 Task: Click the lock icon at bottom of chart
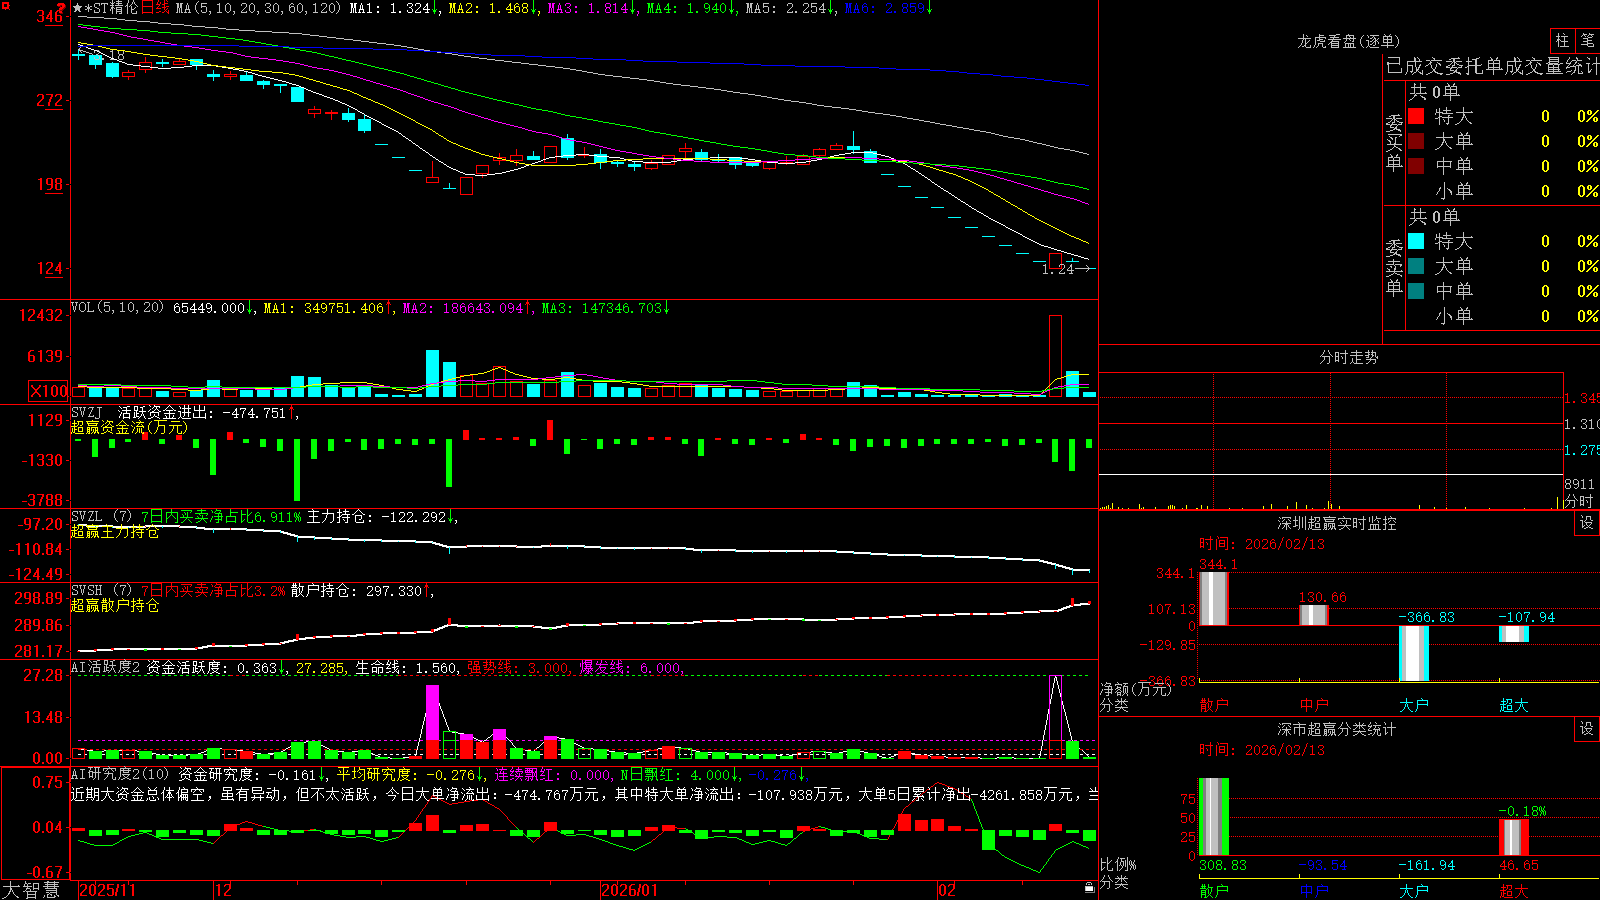[1089, 888]
